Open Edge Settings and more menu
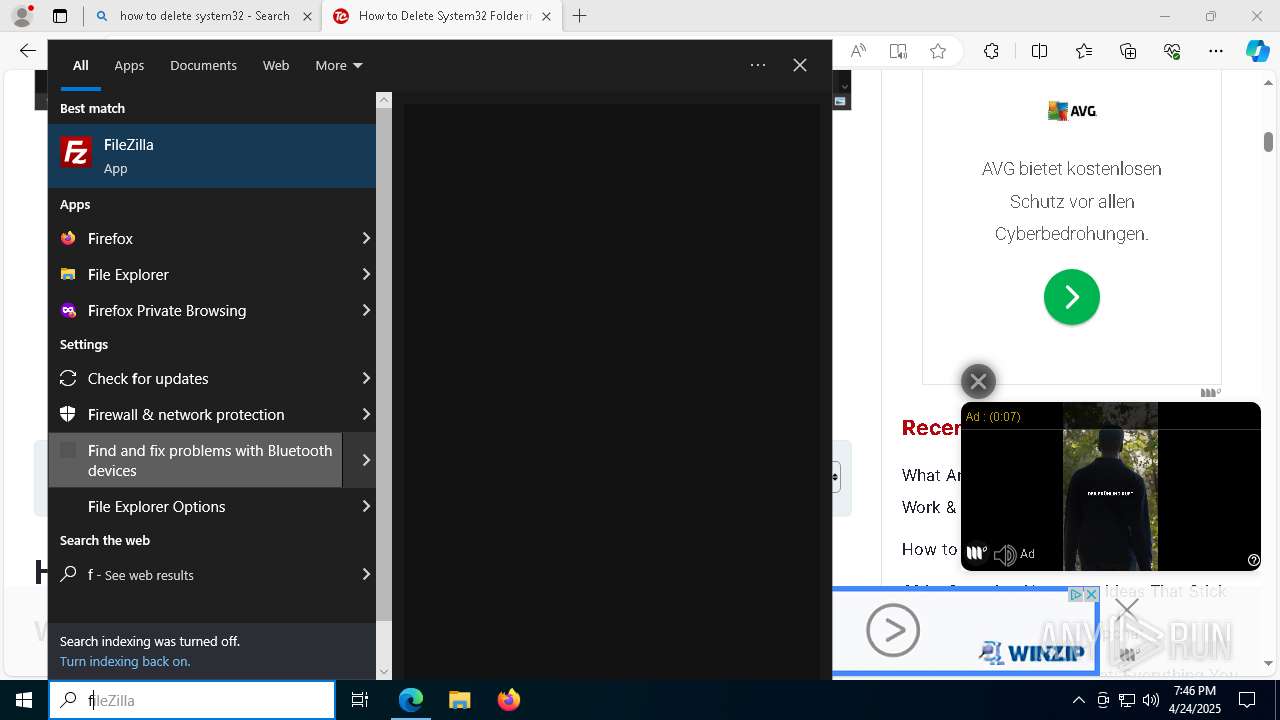 pyautogui.click(x=1216, y=51)
